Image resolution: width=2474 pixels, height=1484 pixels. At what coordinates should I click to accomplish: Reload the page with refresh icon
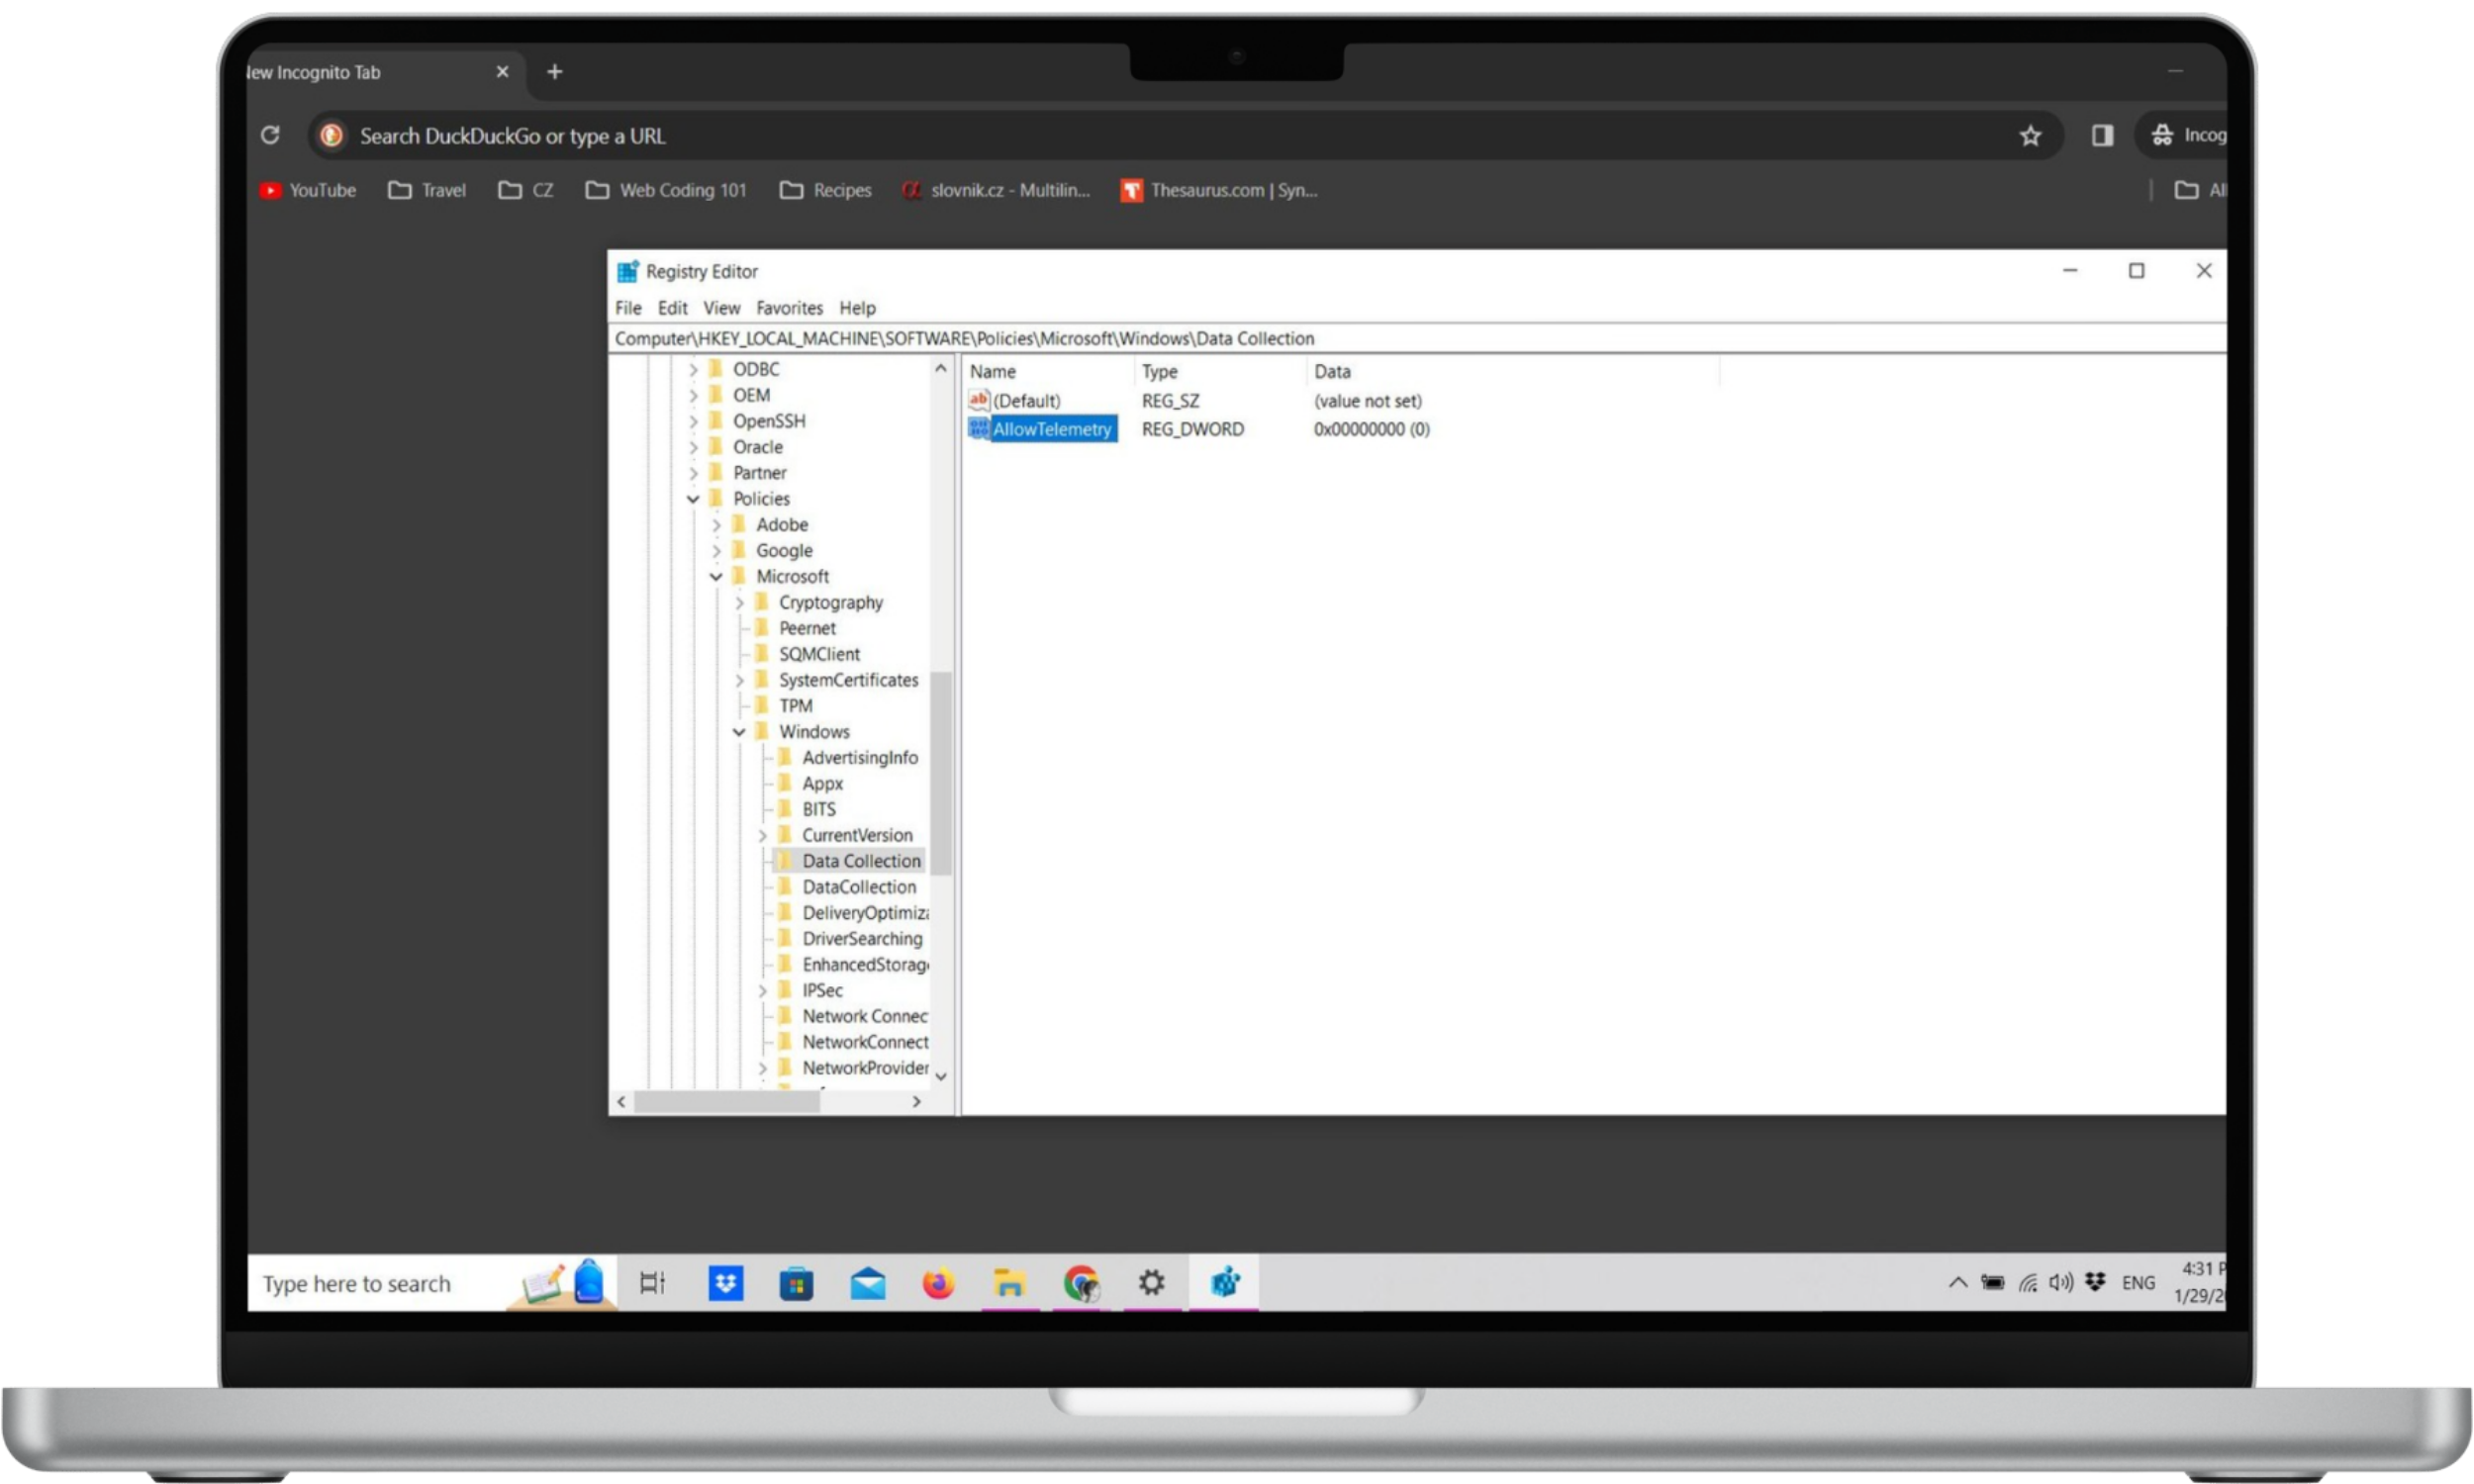270,135
